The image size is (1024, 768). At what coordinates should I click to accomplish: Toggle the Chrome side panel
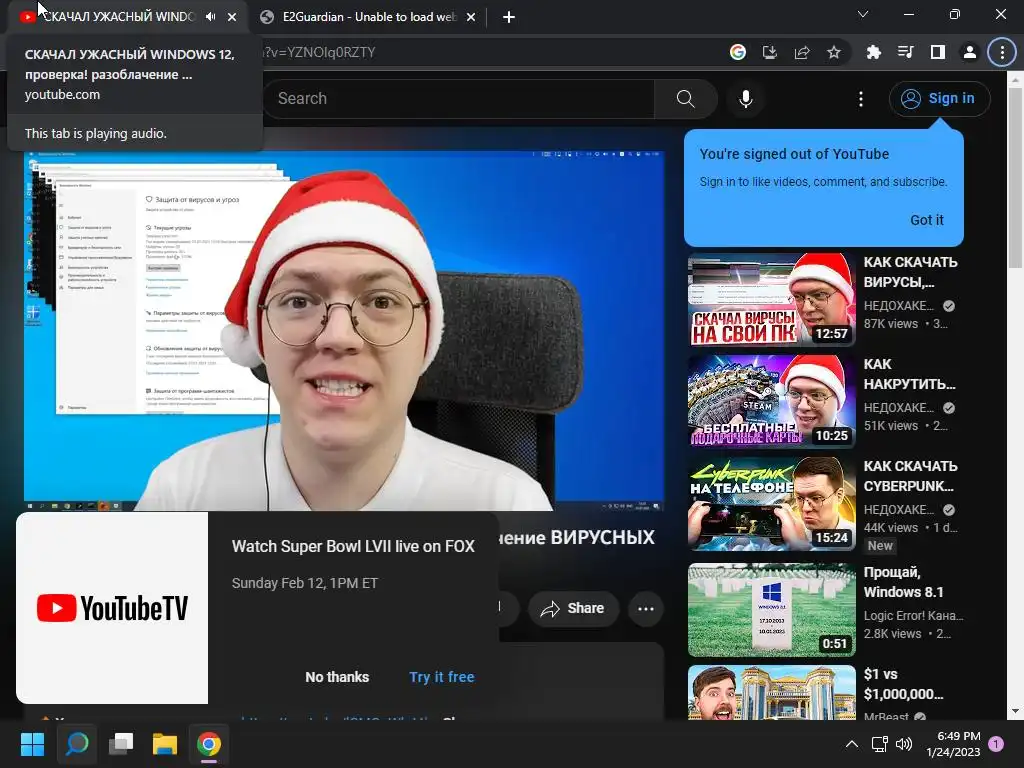point(938,52)
